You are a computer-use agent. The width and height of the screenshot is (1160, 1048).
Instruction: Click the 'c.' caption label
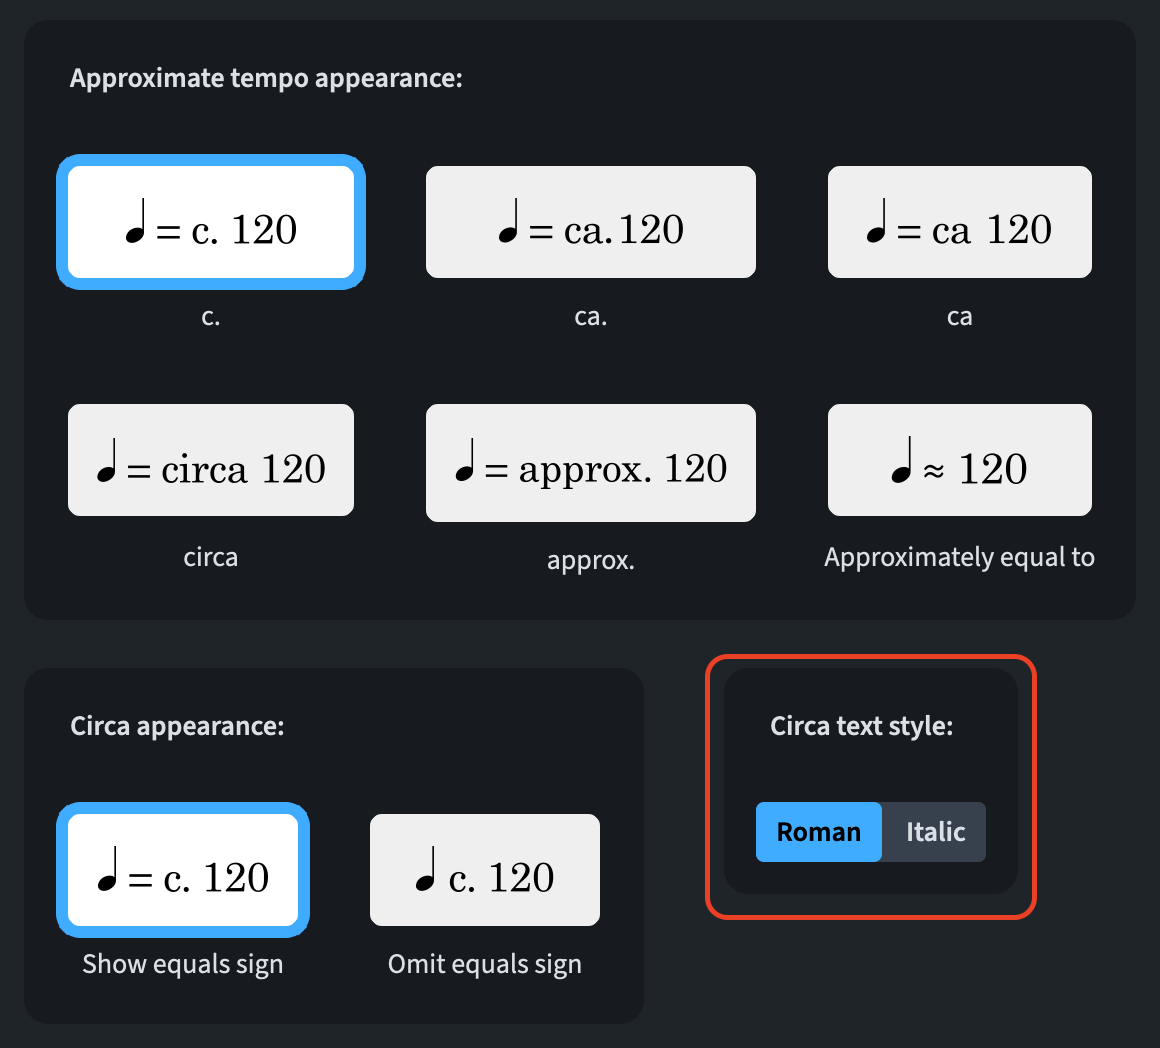tap(211, 317)
